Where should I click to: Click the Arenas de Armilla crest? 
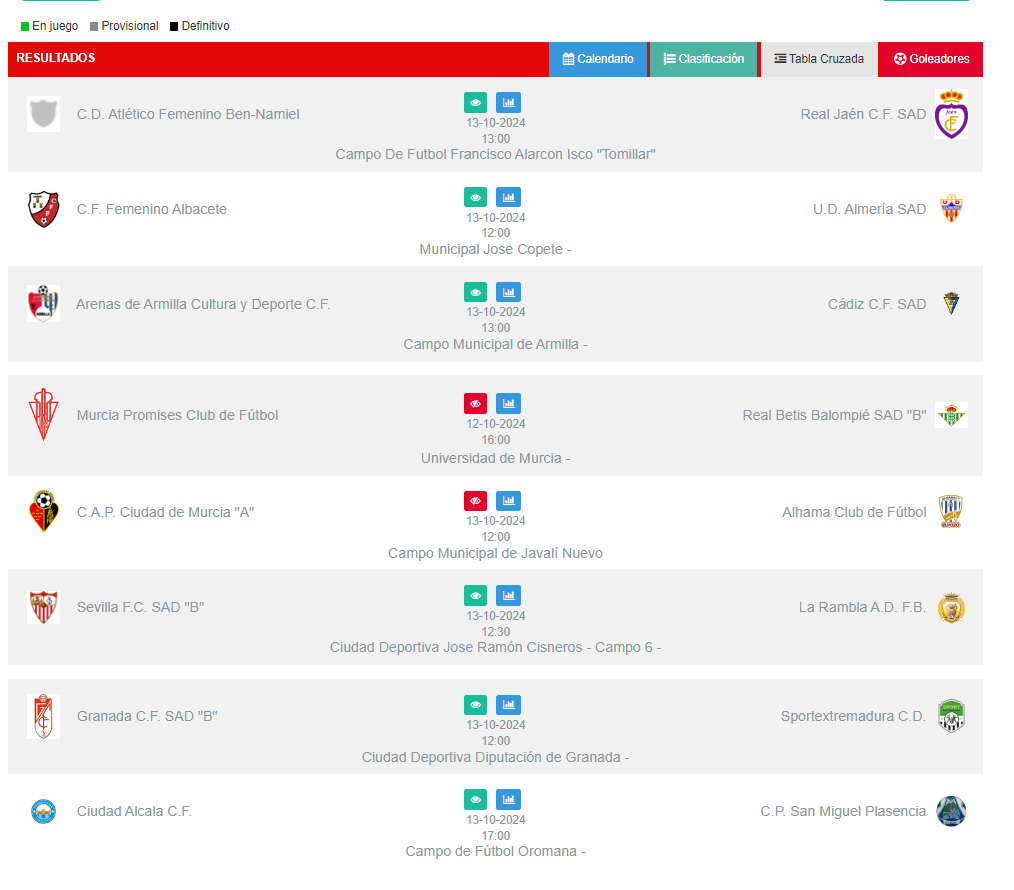pos(43,303)
